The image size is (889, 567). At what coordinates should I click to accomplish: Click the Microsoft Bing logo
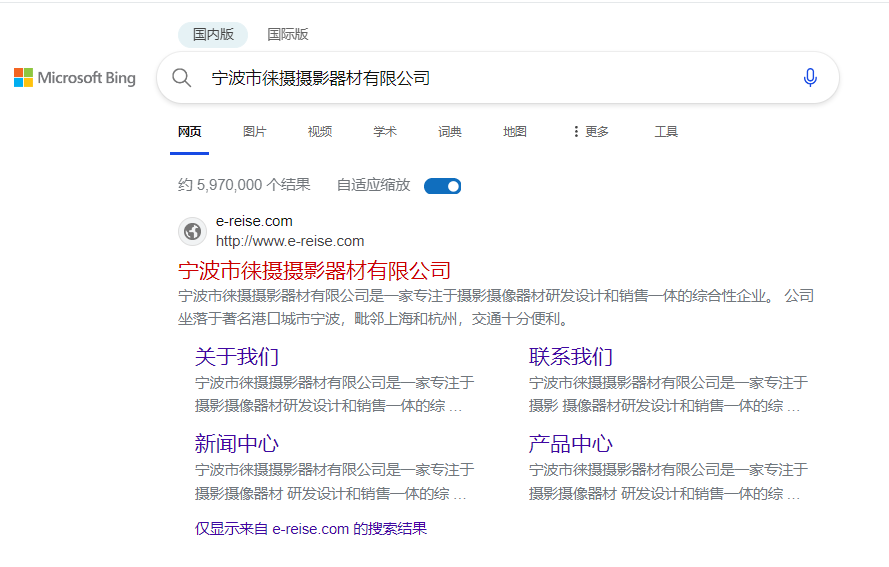tap(75, 78)
